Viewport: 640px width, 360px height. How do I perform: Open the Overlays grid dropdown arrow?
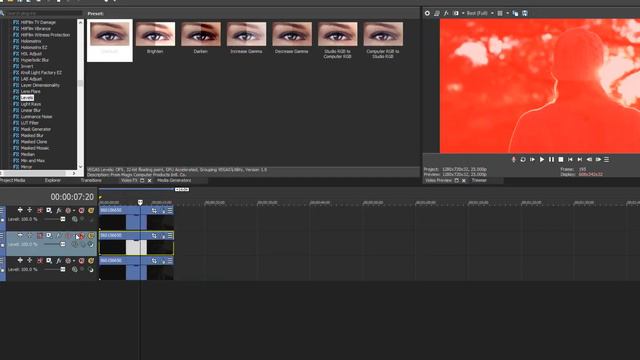(507, 13)
